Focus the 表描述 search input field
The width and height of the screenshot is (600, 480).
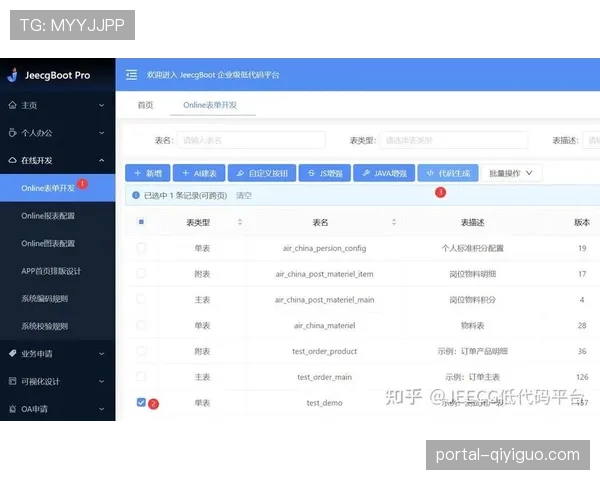click(591, 140)
